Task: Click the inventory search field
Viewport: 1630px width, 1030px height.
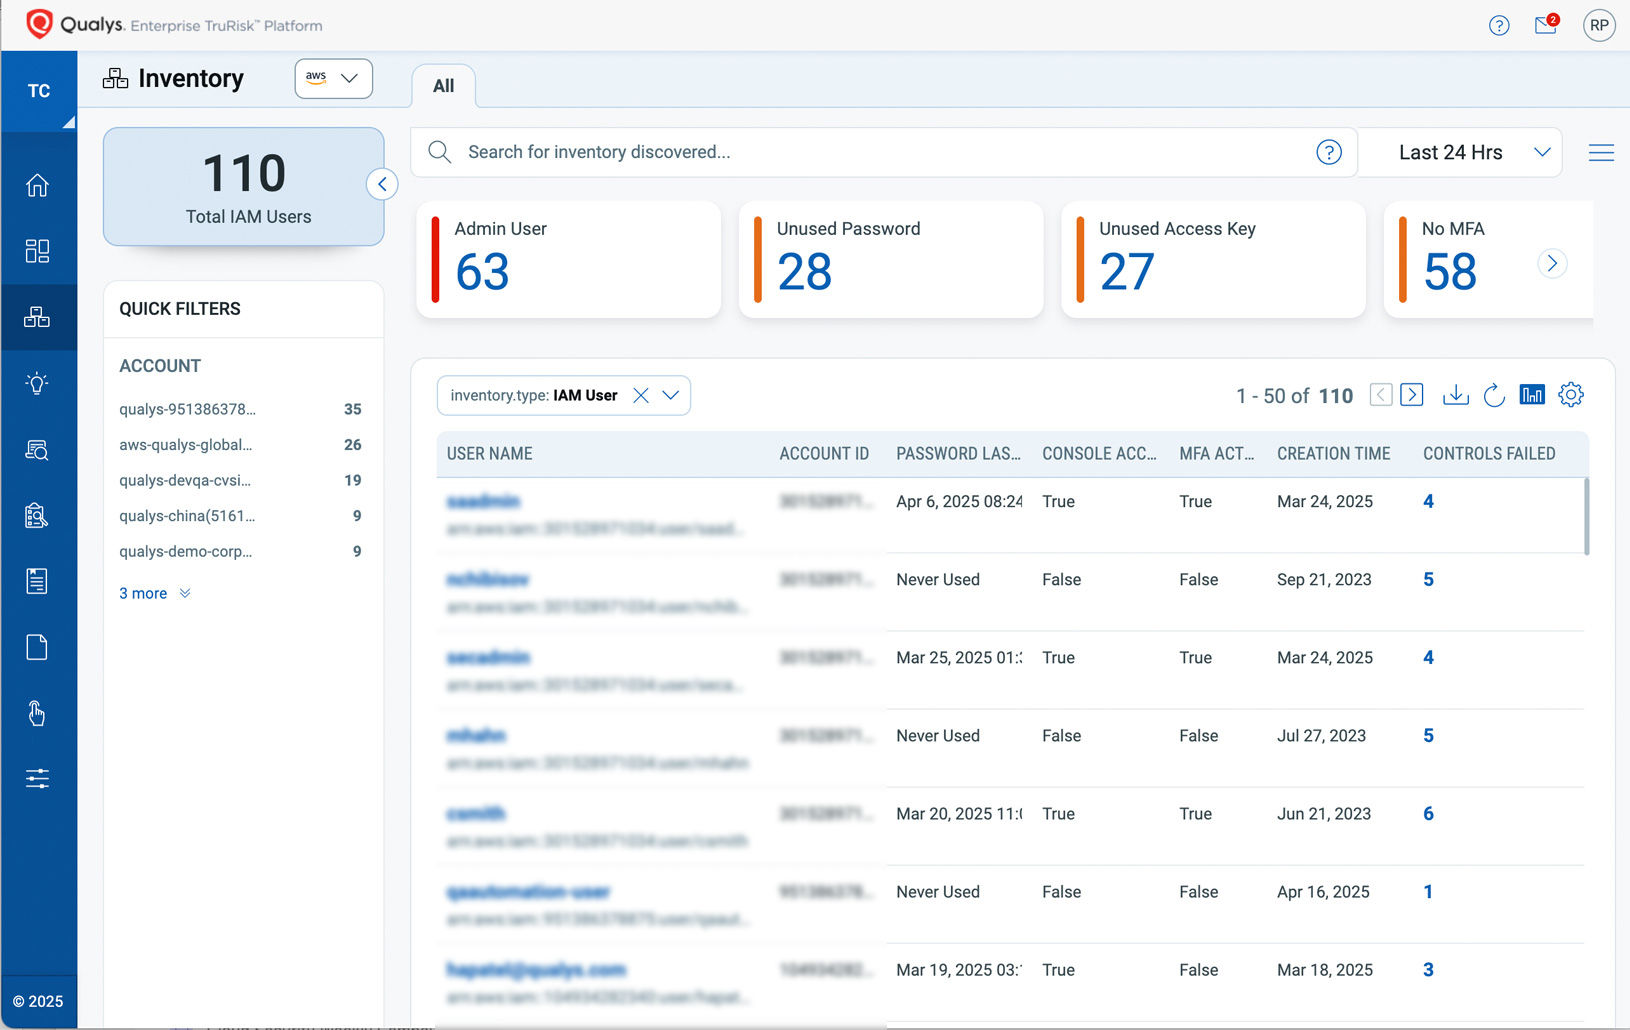Action: tap(884, 152)
